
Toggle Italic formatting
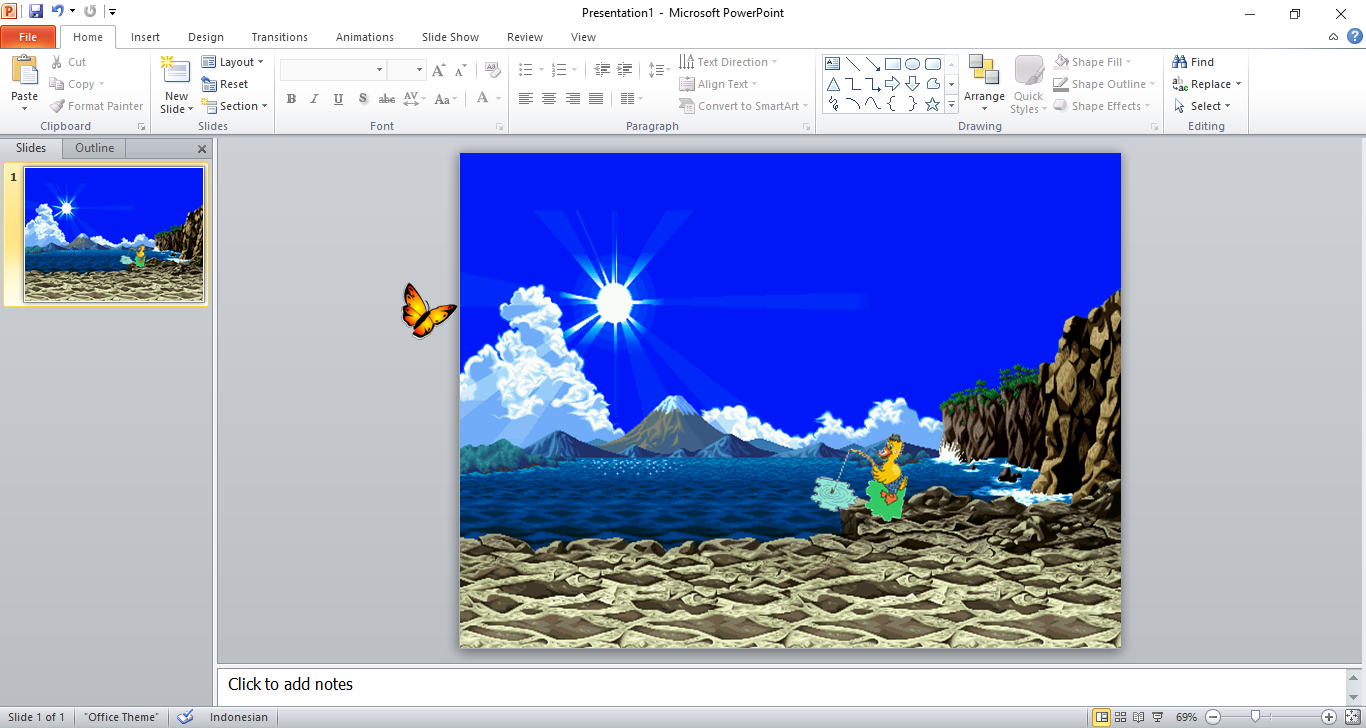click(314, 98)
